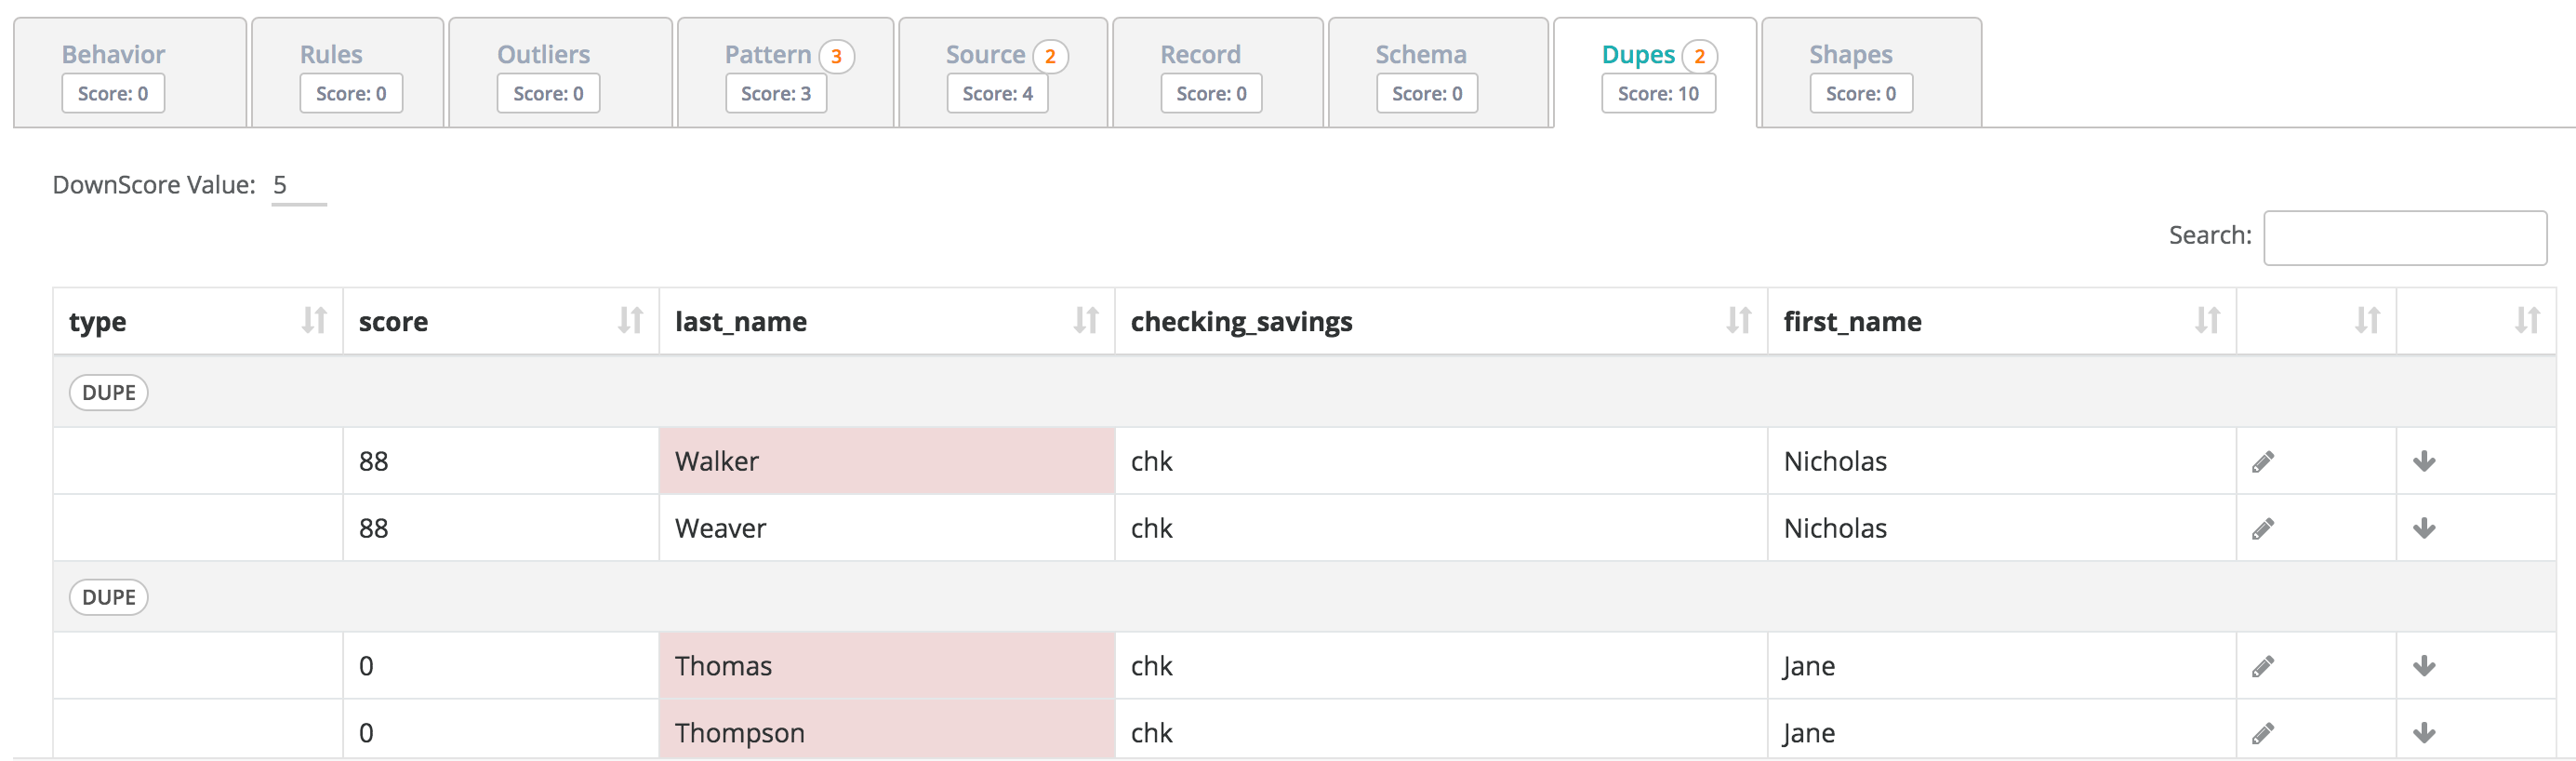The image size is (2576, 761).
Task: Click the DownScore Value field
Action: click(298, 186)
